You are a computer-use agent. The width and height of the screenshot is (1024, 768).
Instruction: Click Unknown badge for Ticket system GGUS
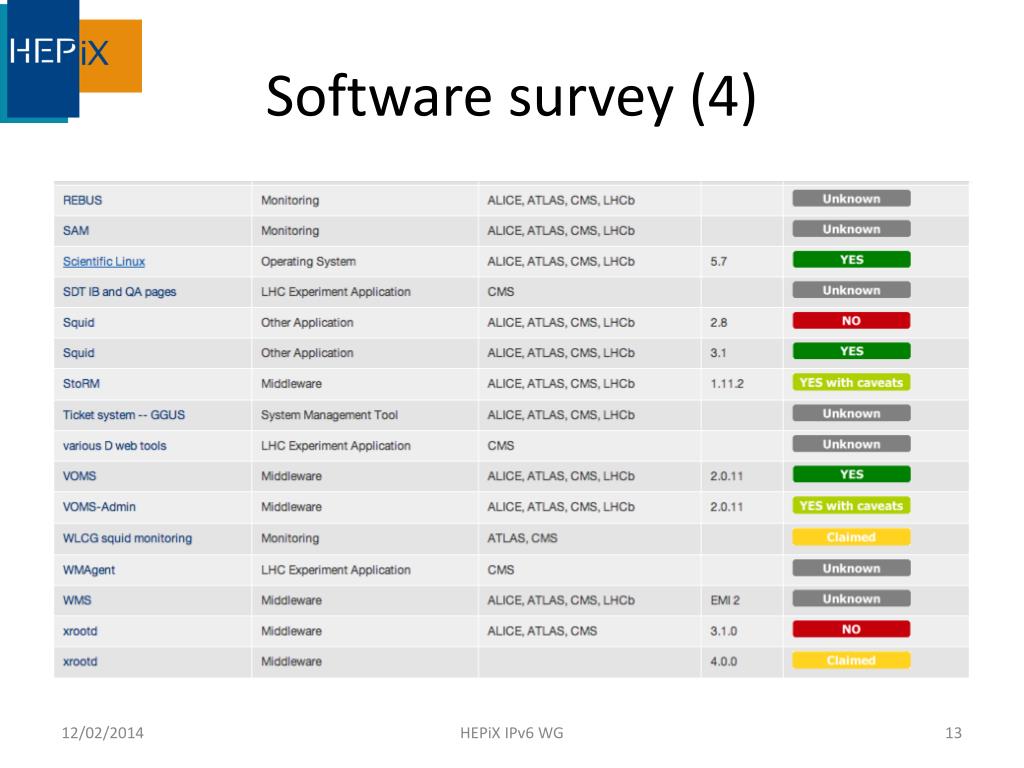(x=851, y=413)
